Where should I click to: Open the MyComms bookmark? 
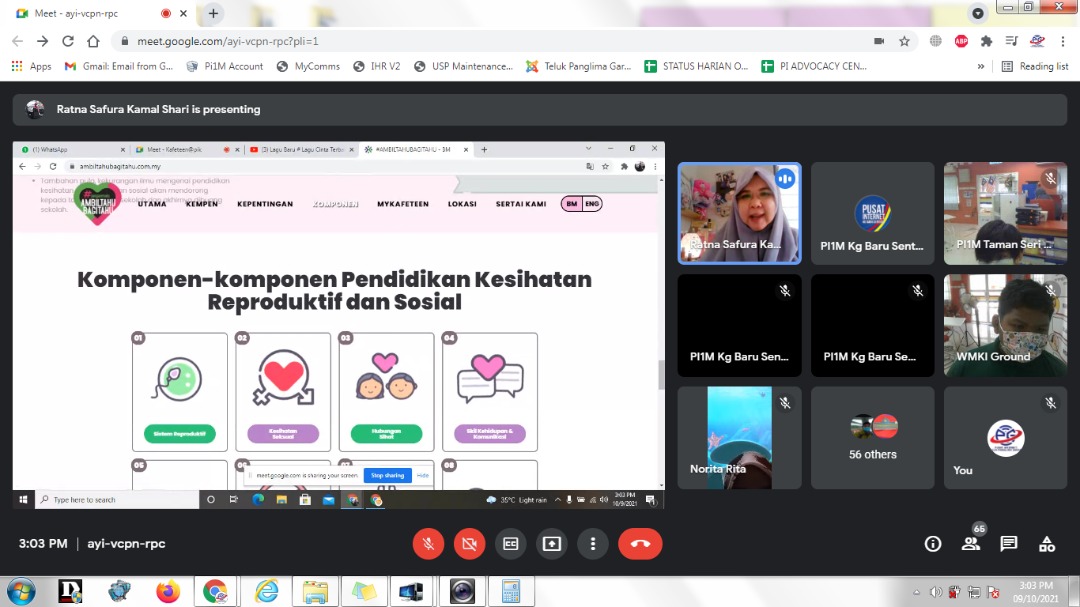(308, 66)
